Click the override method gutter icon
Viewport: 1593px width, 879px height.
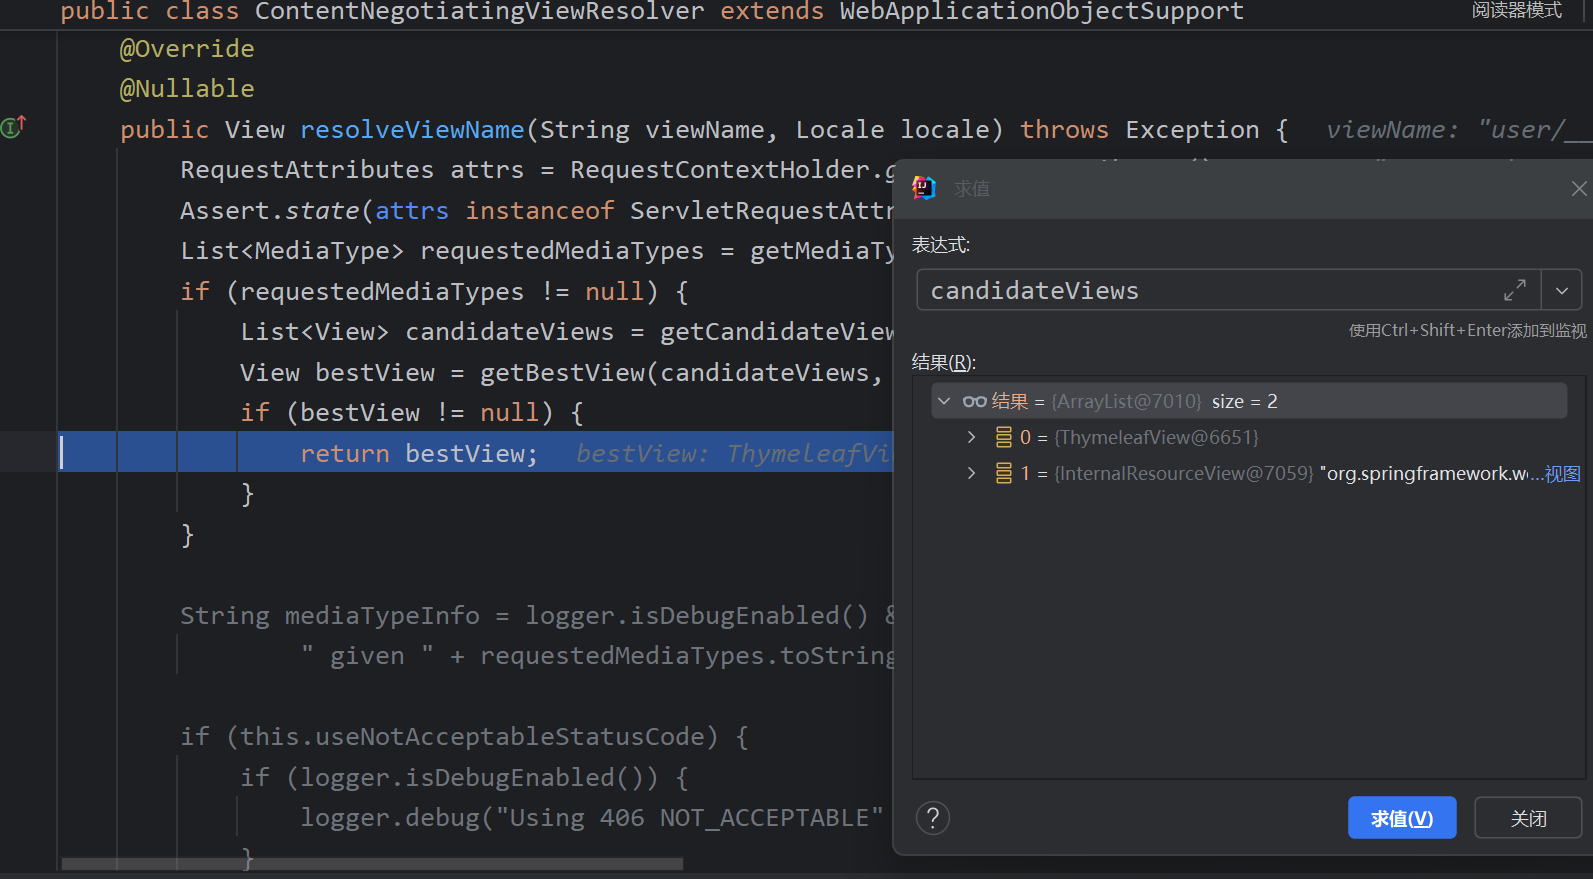coord(13,126)
